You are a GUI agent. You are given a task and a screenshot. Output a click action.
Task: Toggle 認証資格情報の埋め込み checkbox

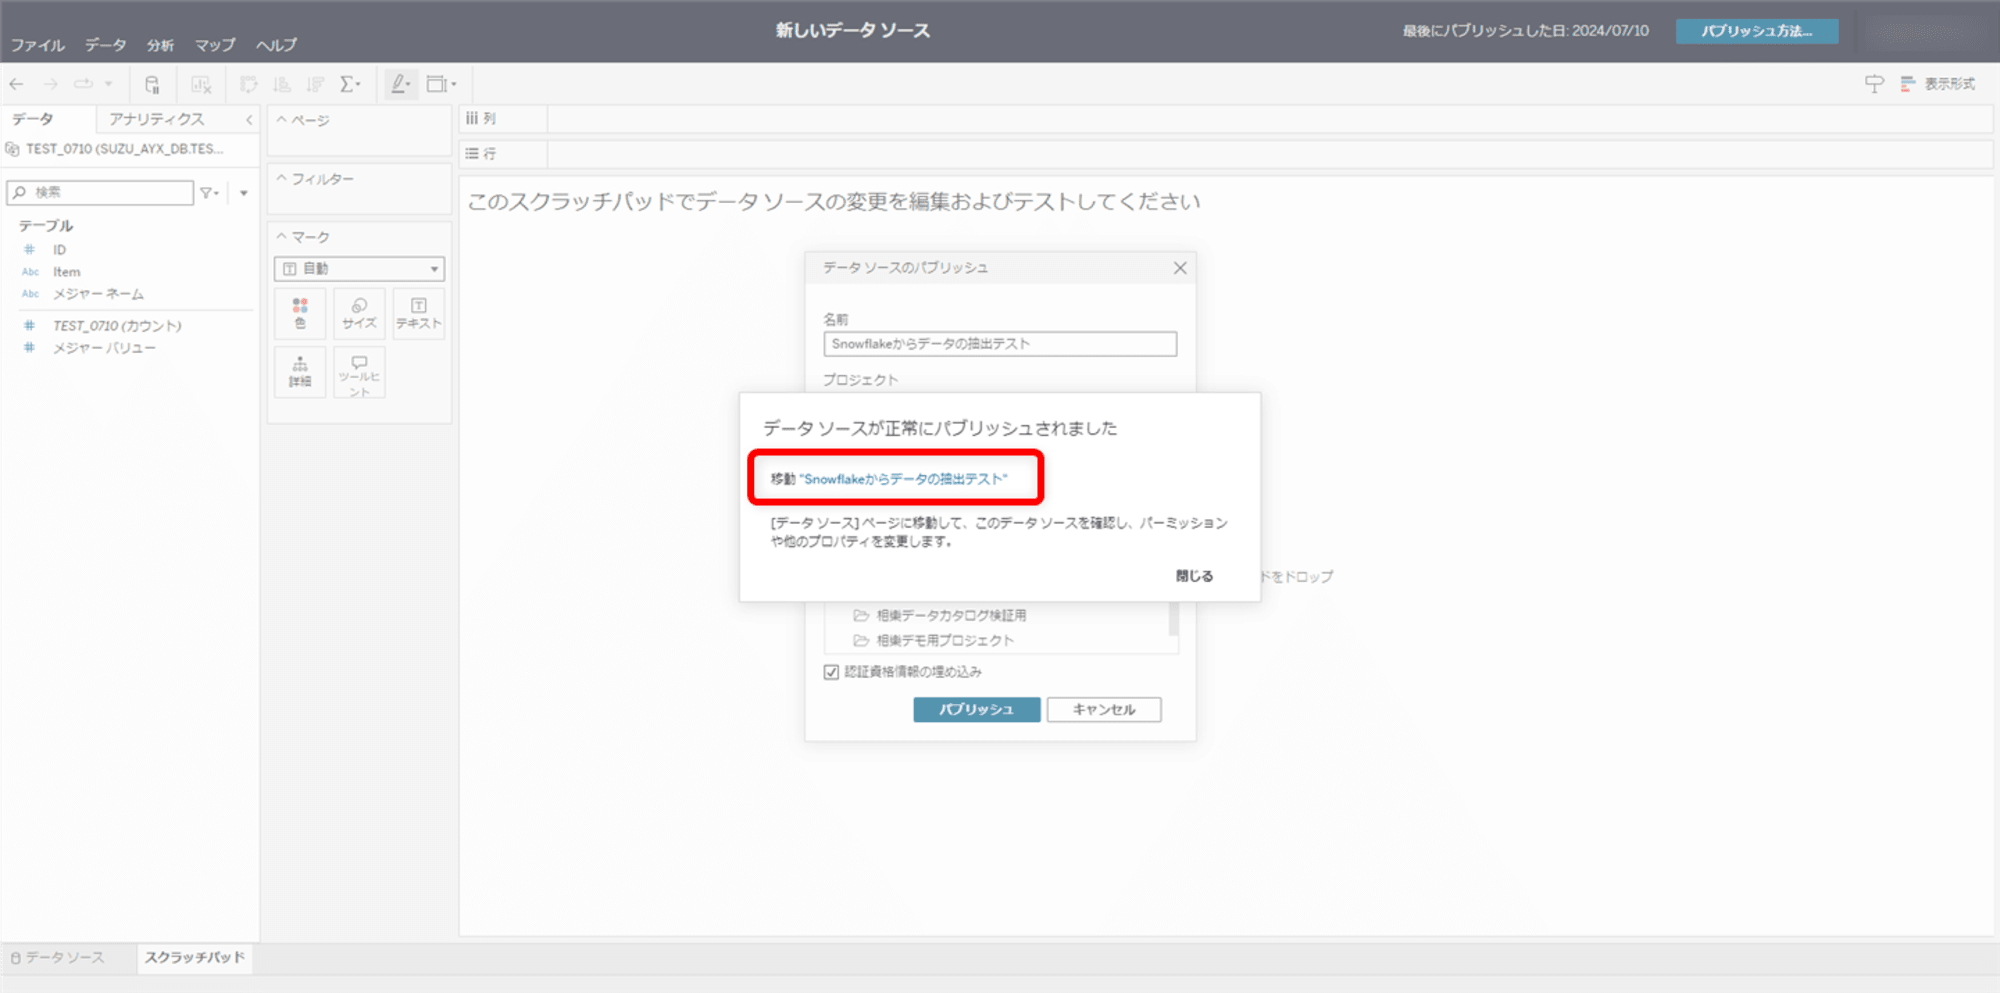pos(831,672)
